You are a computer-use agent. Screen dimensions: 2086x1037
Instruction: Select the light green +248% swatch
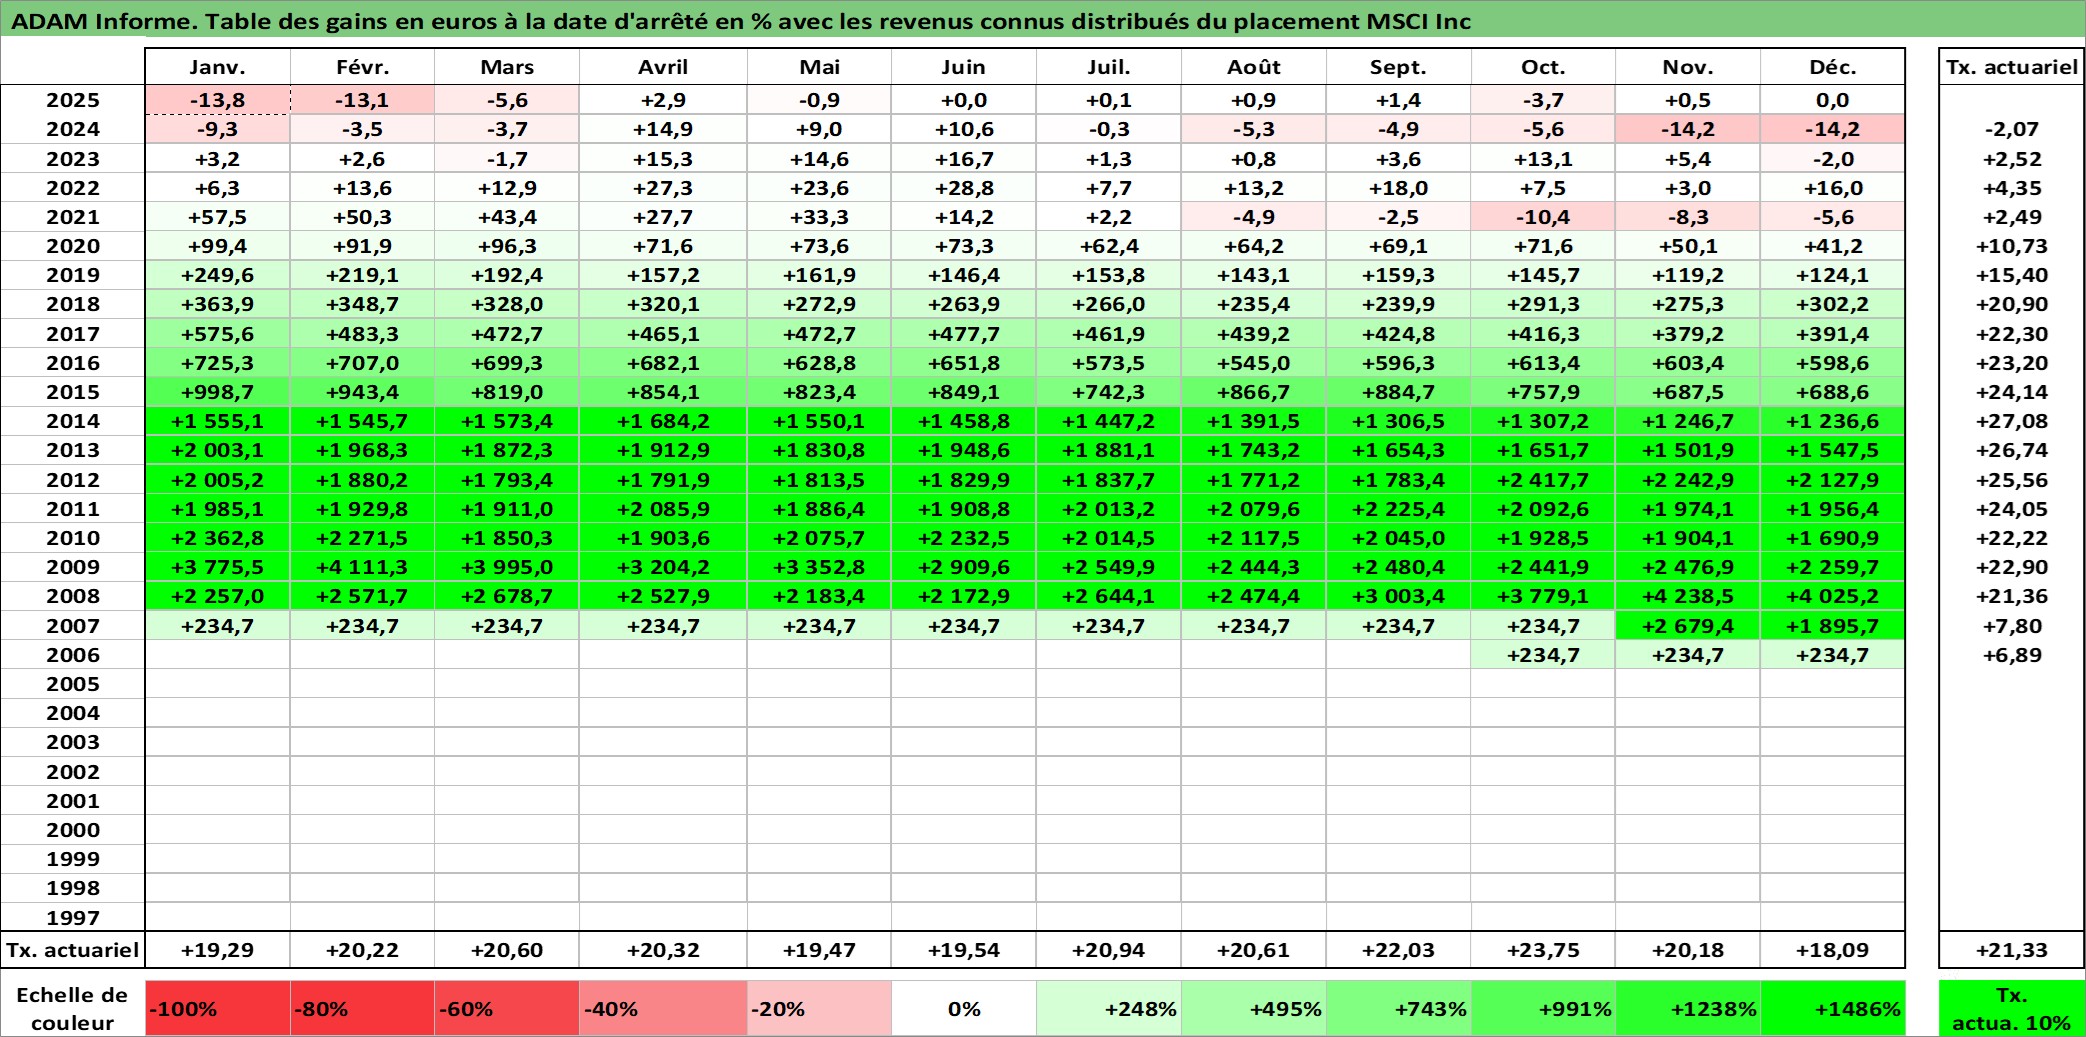pos(1109,1008)
